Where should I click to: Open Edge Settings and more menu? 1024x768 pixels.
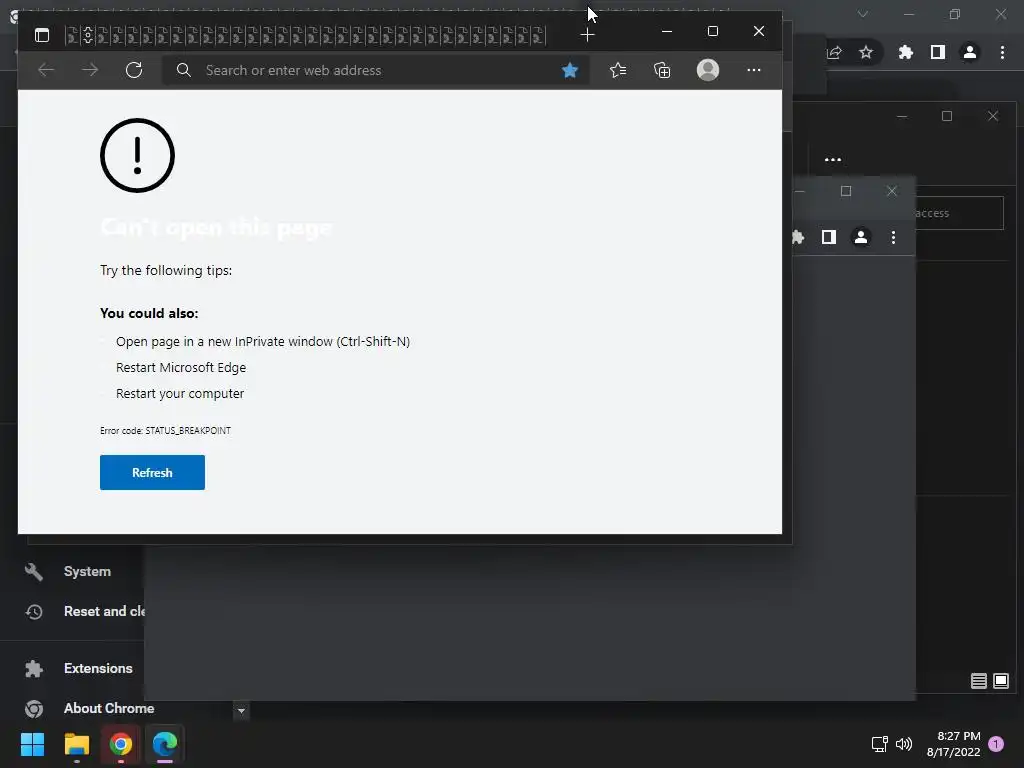(754, 70)
